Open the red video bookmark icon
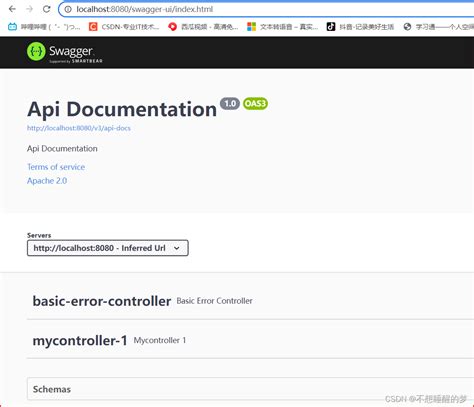The height and width of the screenshot is (407, 474). click(x=172, y=27)
